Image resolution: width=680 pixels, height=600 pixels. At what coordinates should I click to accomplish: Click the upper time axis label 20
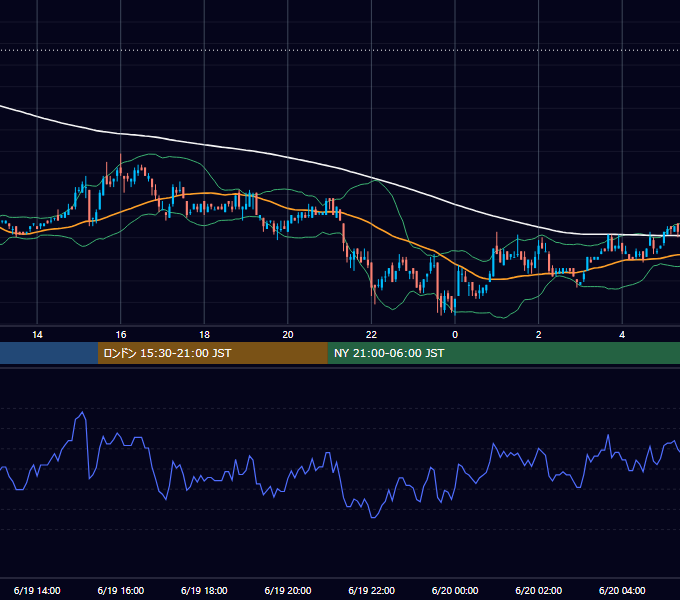point(288,335)
